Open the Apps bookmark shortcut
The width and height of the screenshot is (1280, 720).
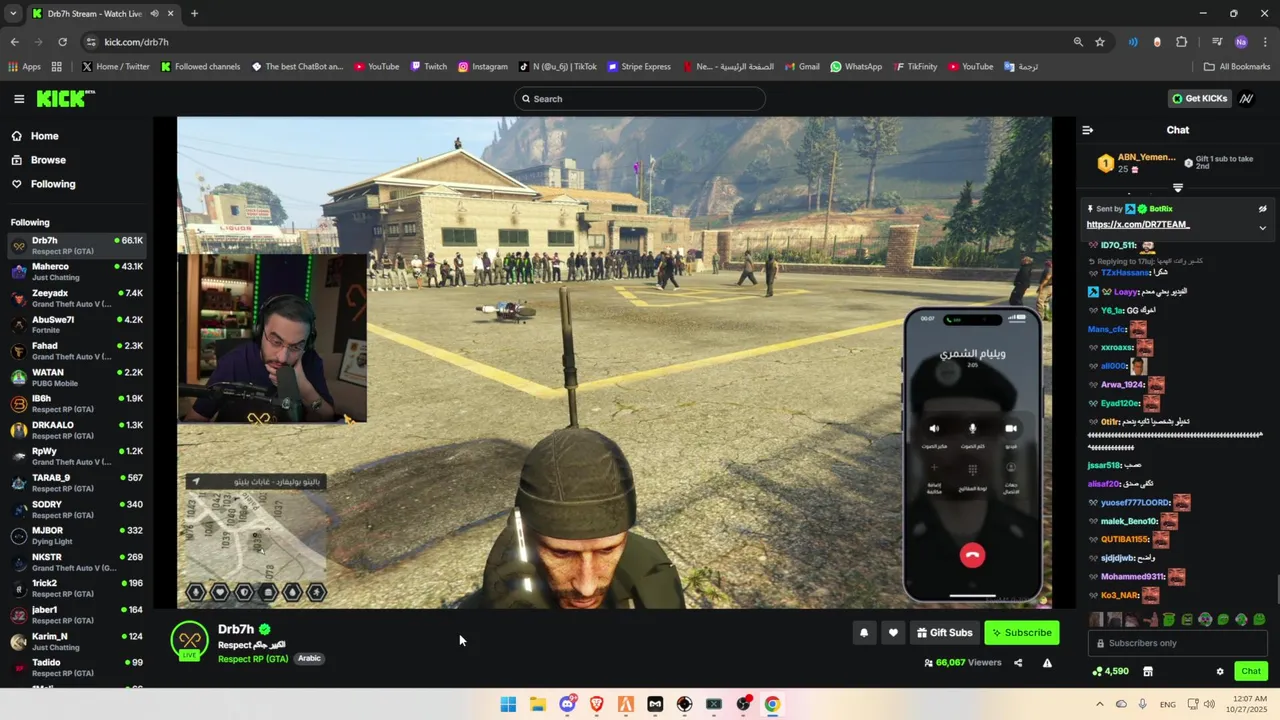pyautogui.click(x=24, y=67)
